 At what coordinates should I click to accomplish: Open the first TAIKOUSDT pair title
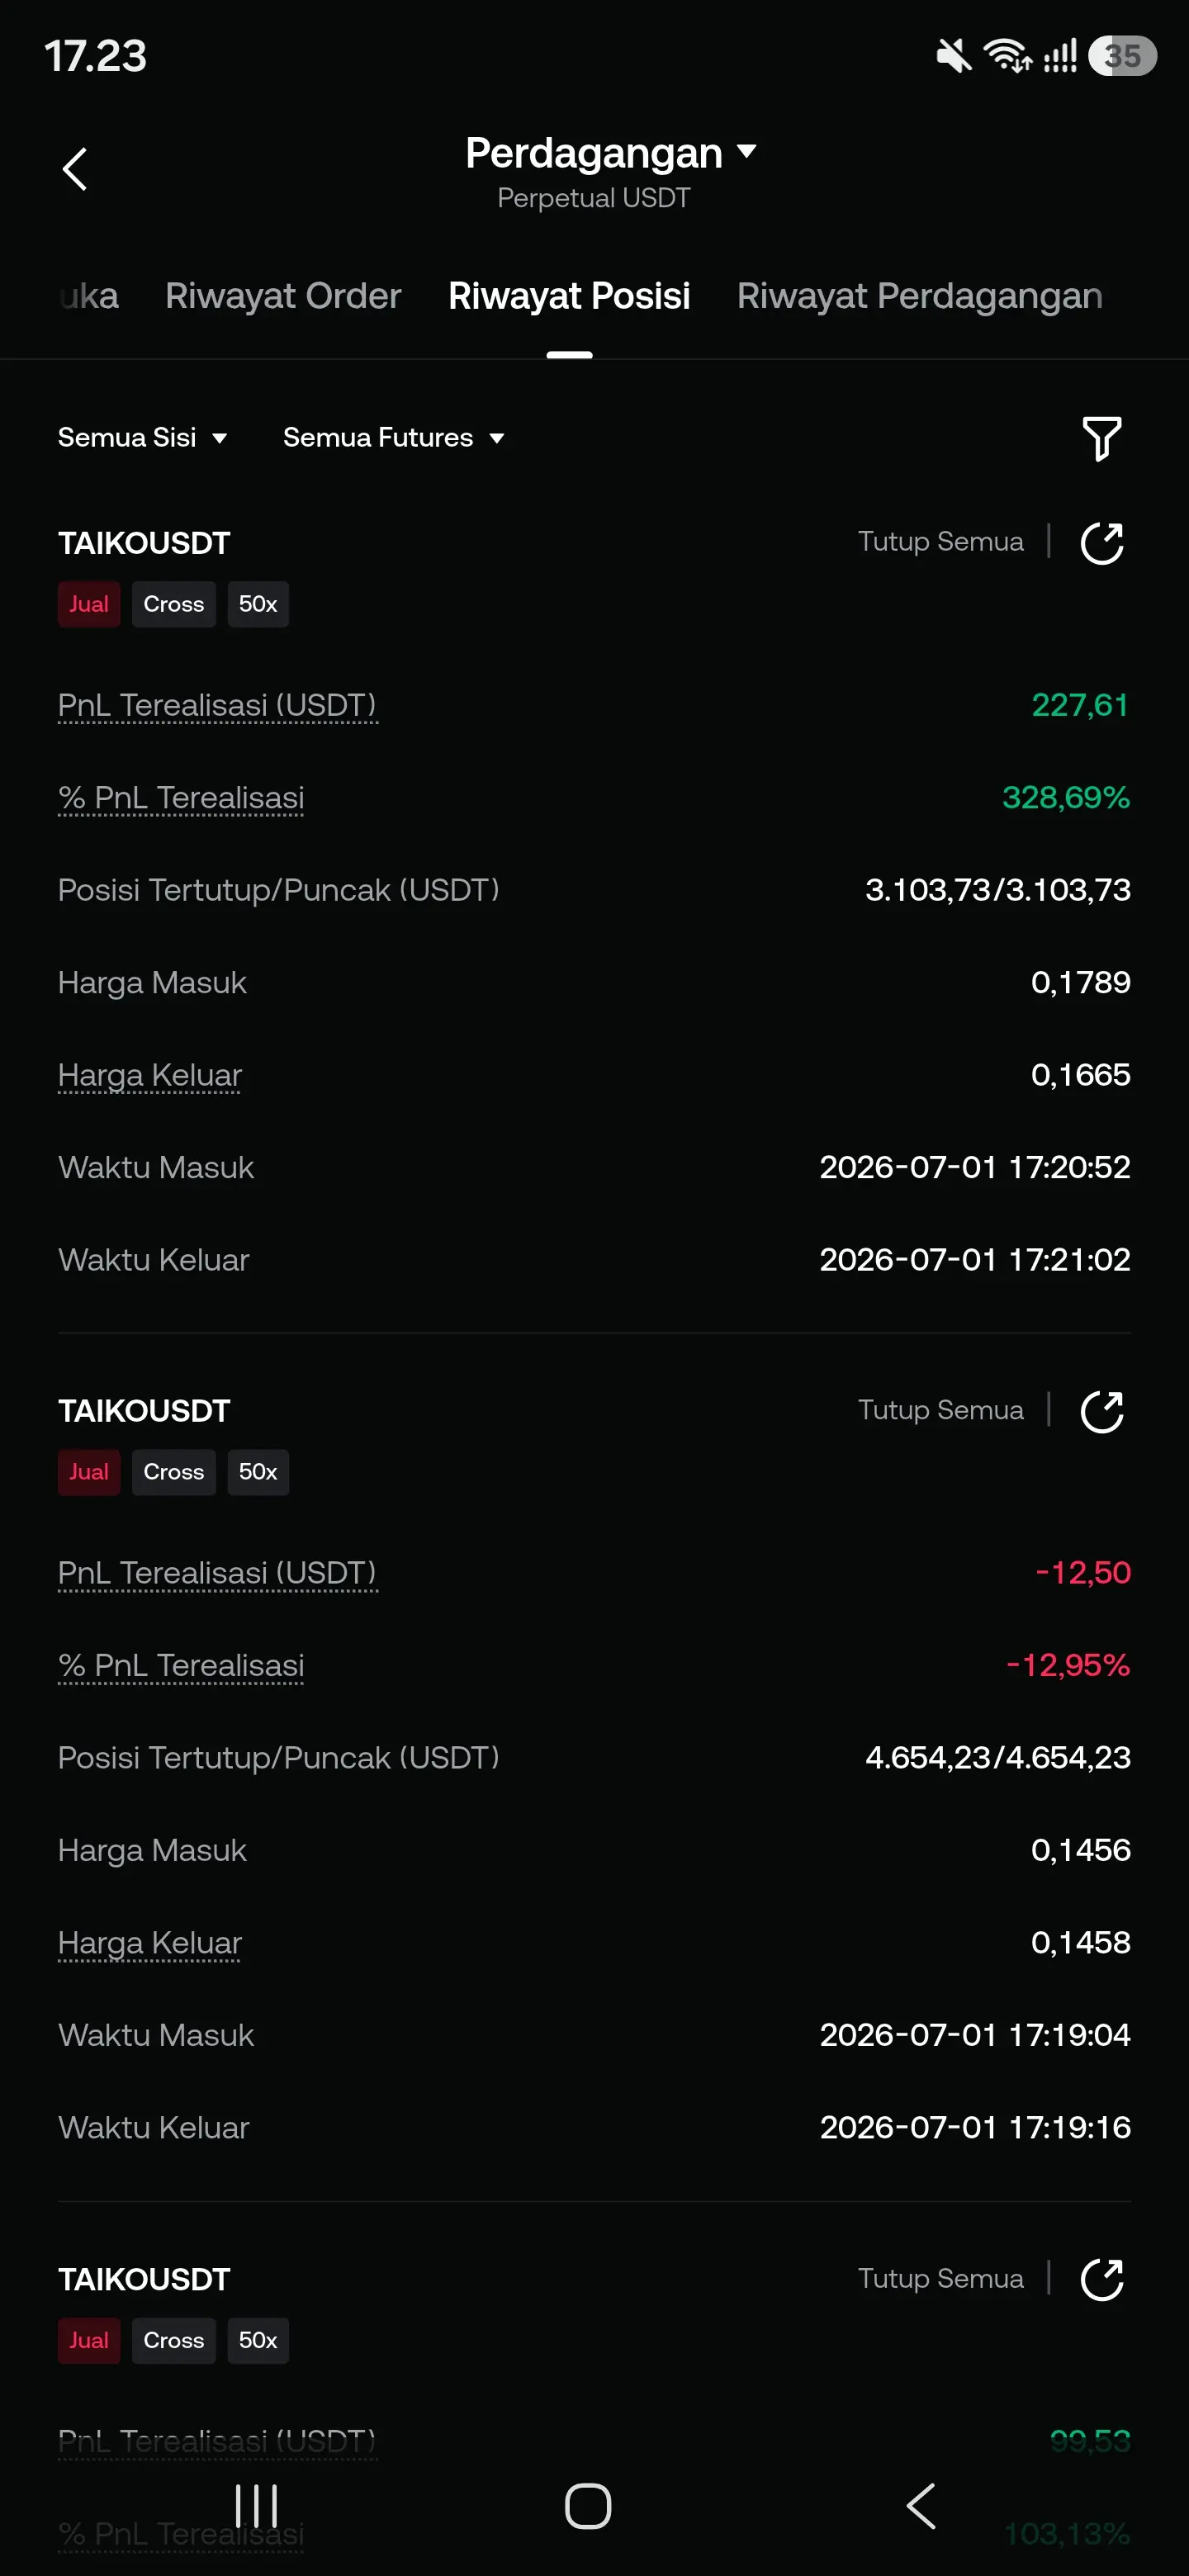pos(144,543)
